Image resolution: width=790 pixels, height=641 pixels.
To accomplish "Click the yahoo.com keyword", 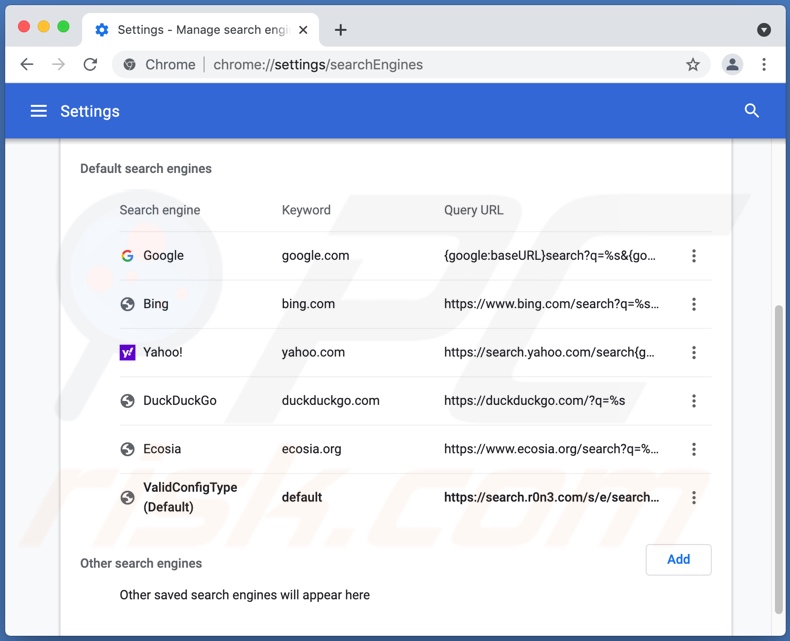I will [313, 352].
